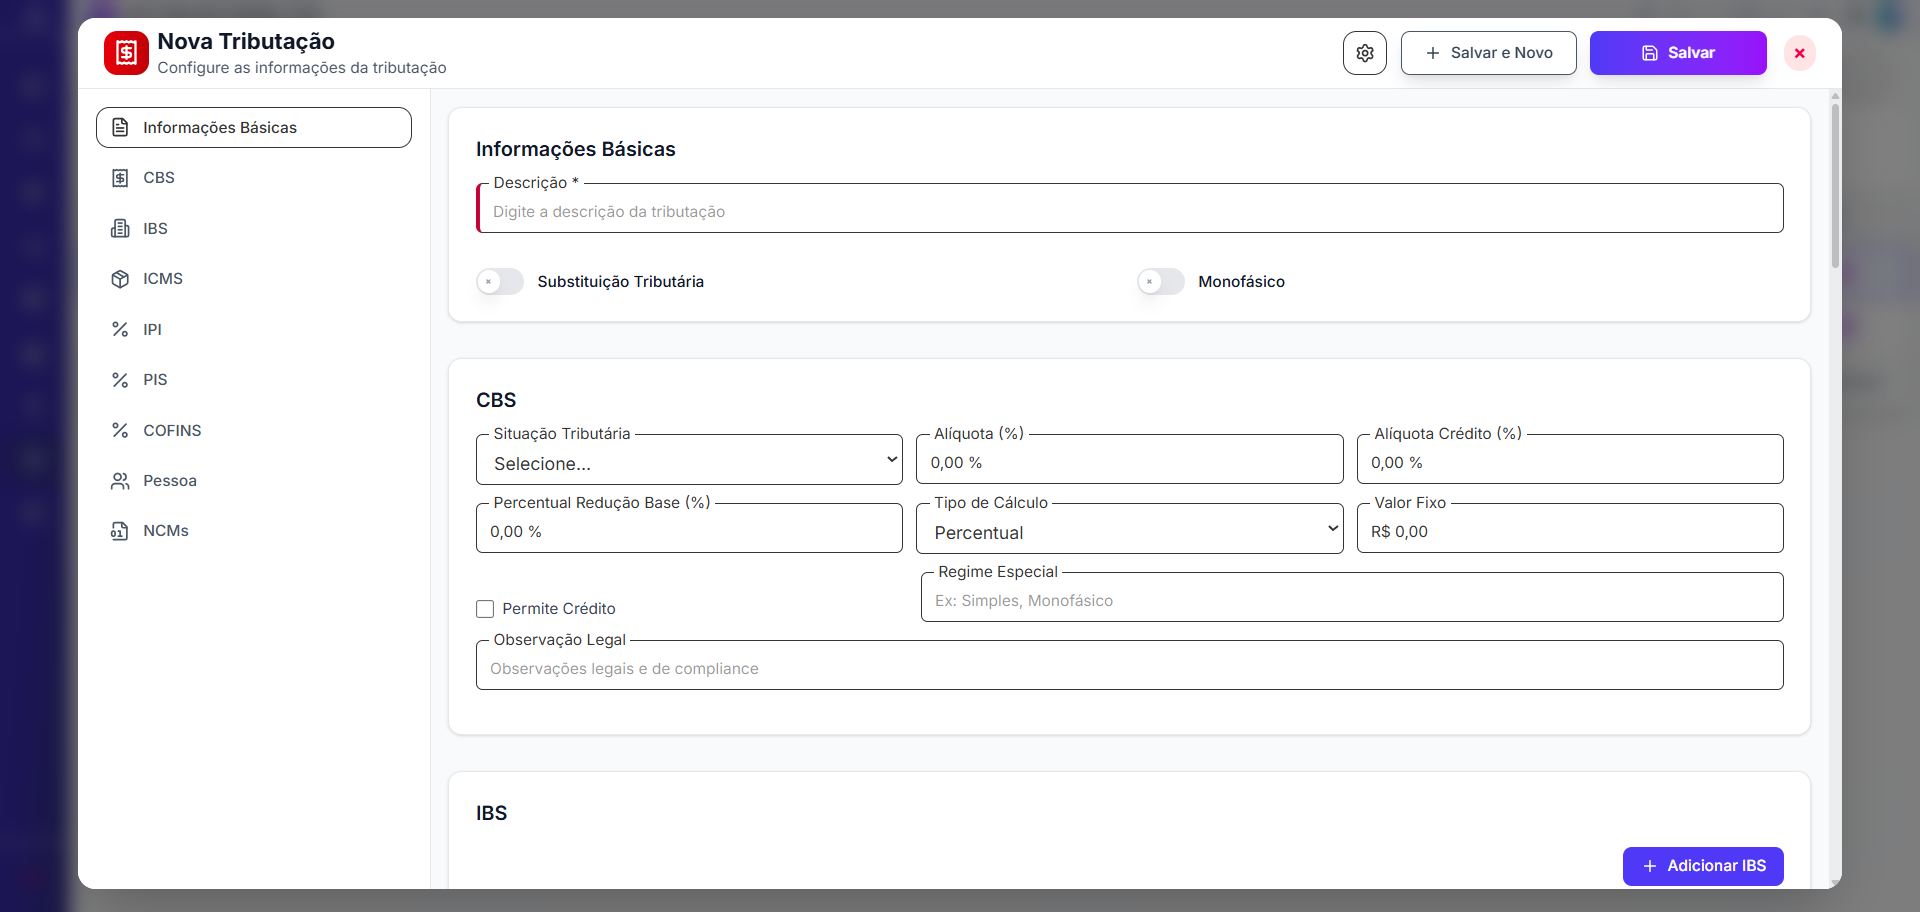The width and height of the screenshot is (1920, 912).
Task: Click the Adicionar IBS button
Action: pyautogui.click(x=1703, y=866)
